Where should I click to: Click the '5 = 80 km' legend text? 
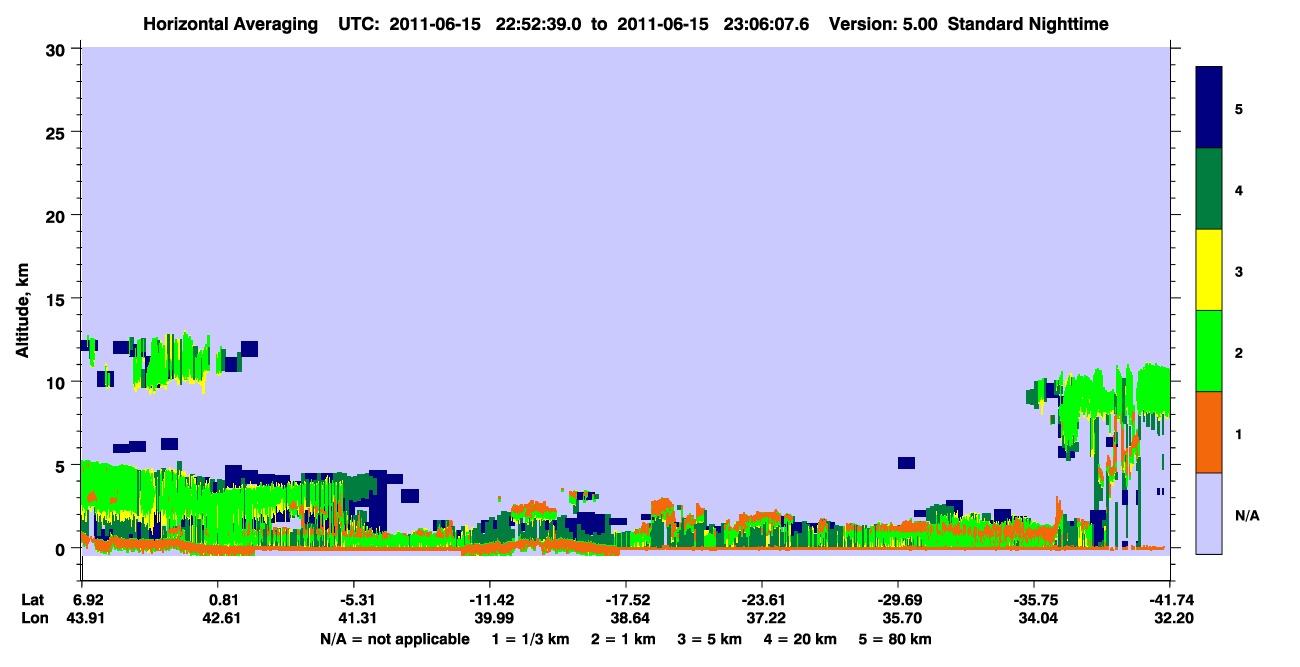click(896, 639)
